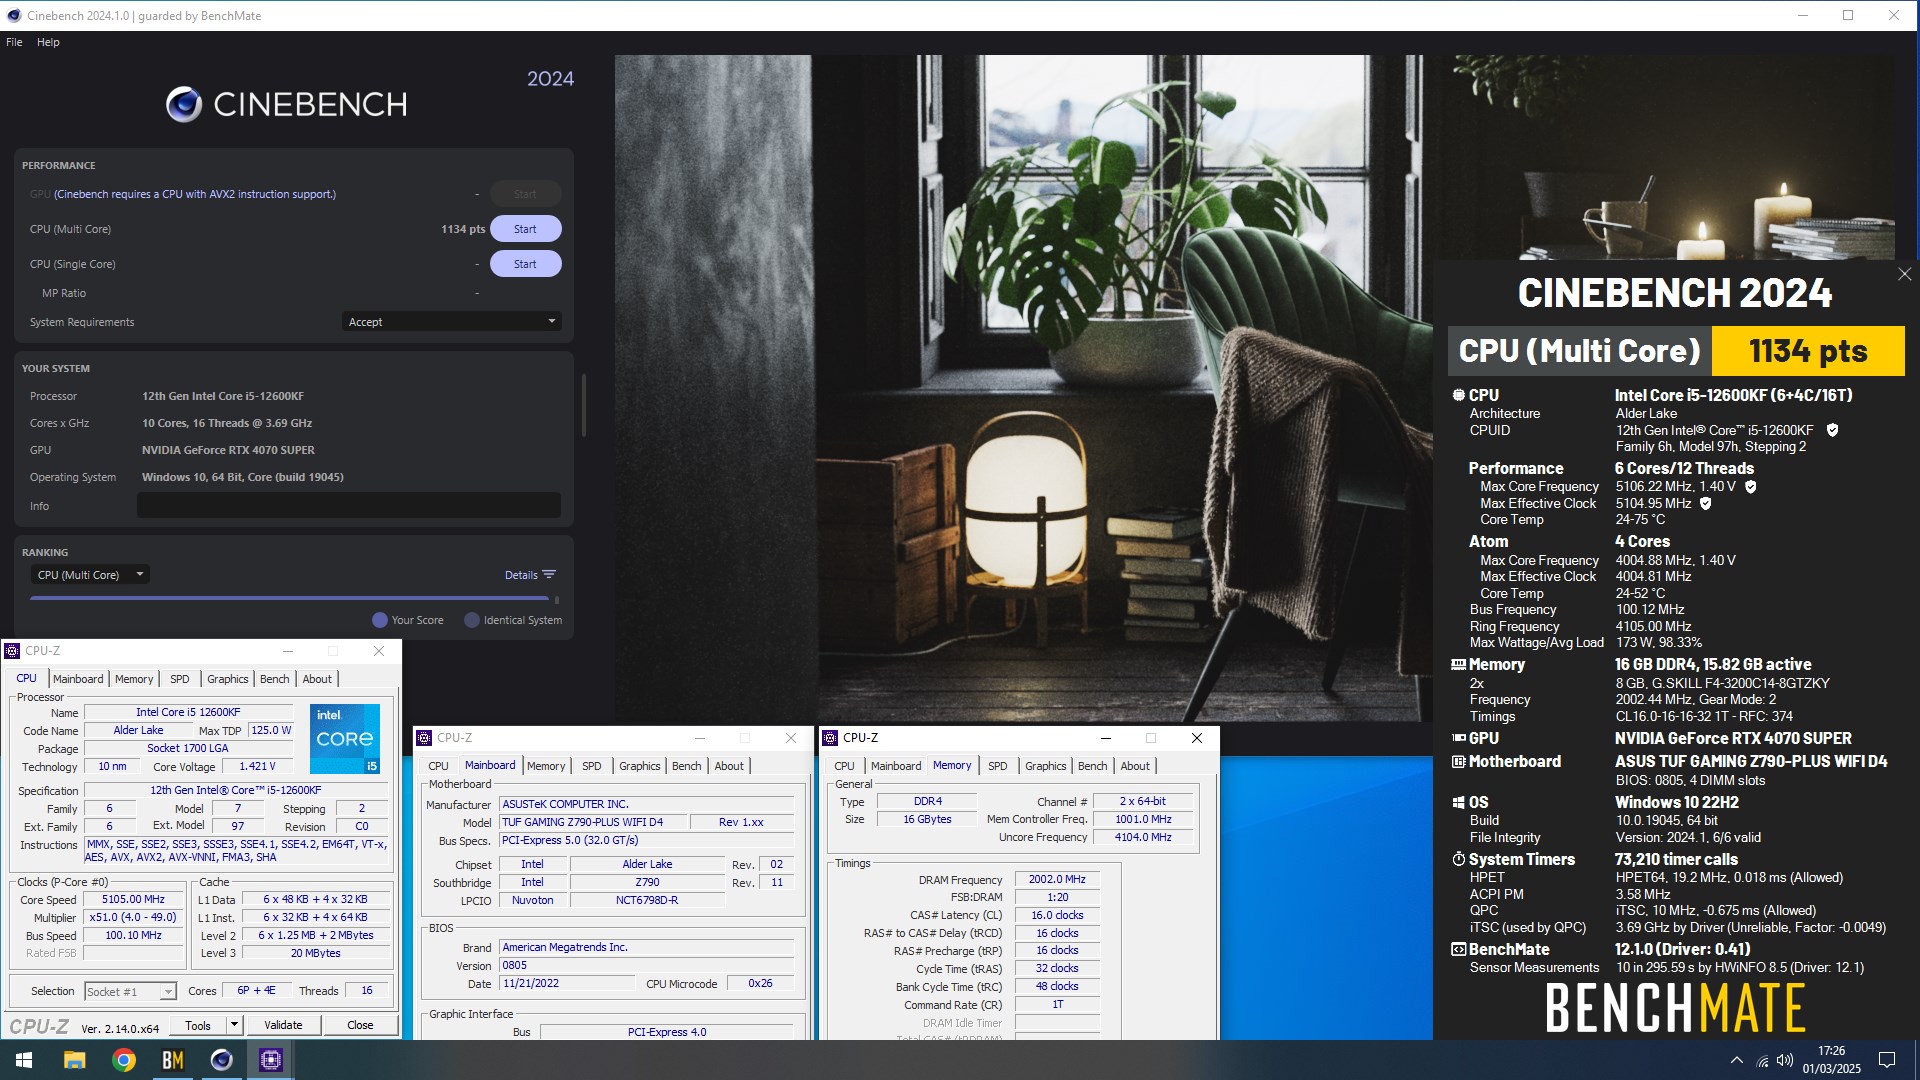
Task: Click the Close button in CPU-Z footer
Action: [x=360, y=1025]
